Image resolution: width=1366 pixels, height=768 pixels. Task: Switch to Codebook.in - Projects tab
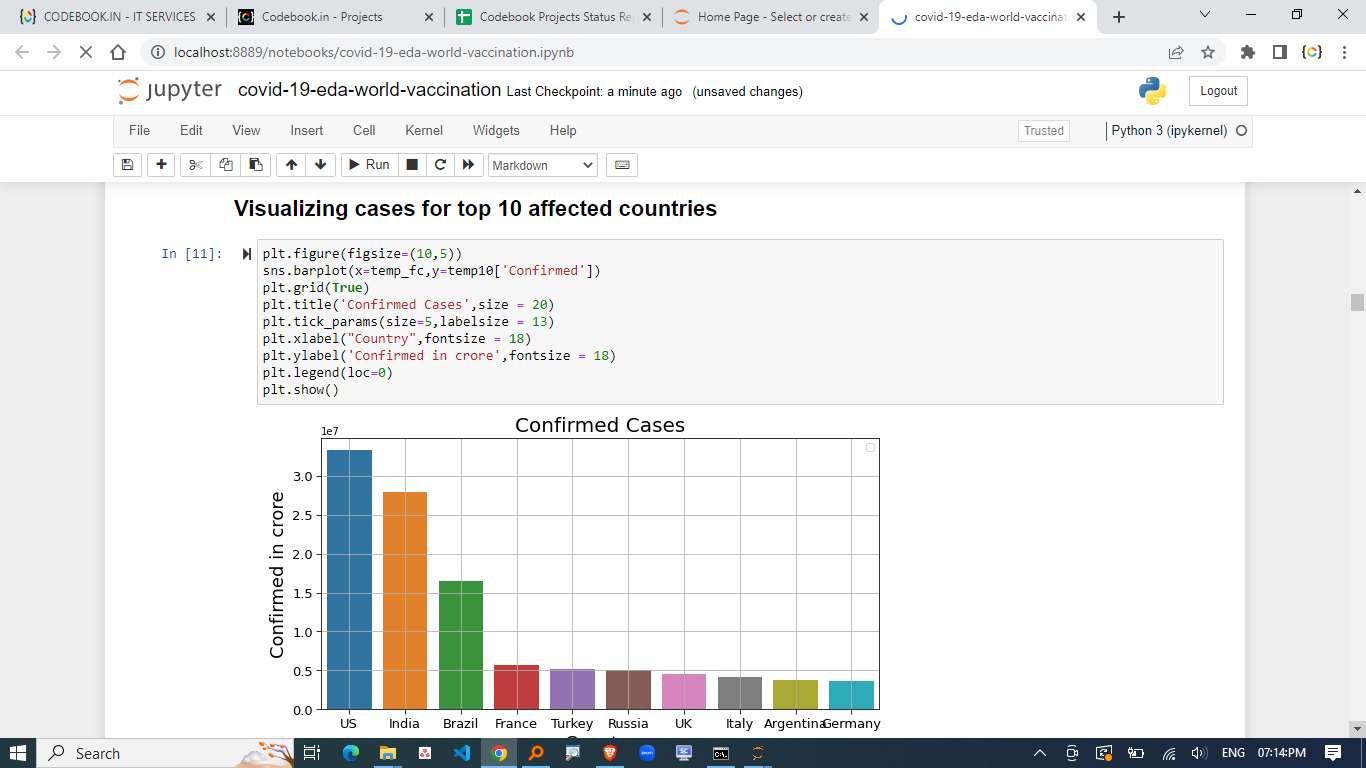pyautogui.click(x=335, y=17)
